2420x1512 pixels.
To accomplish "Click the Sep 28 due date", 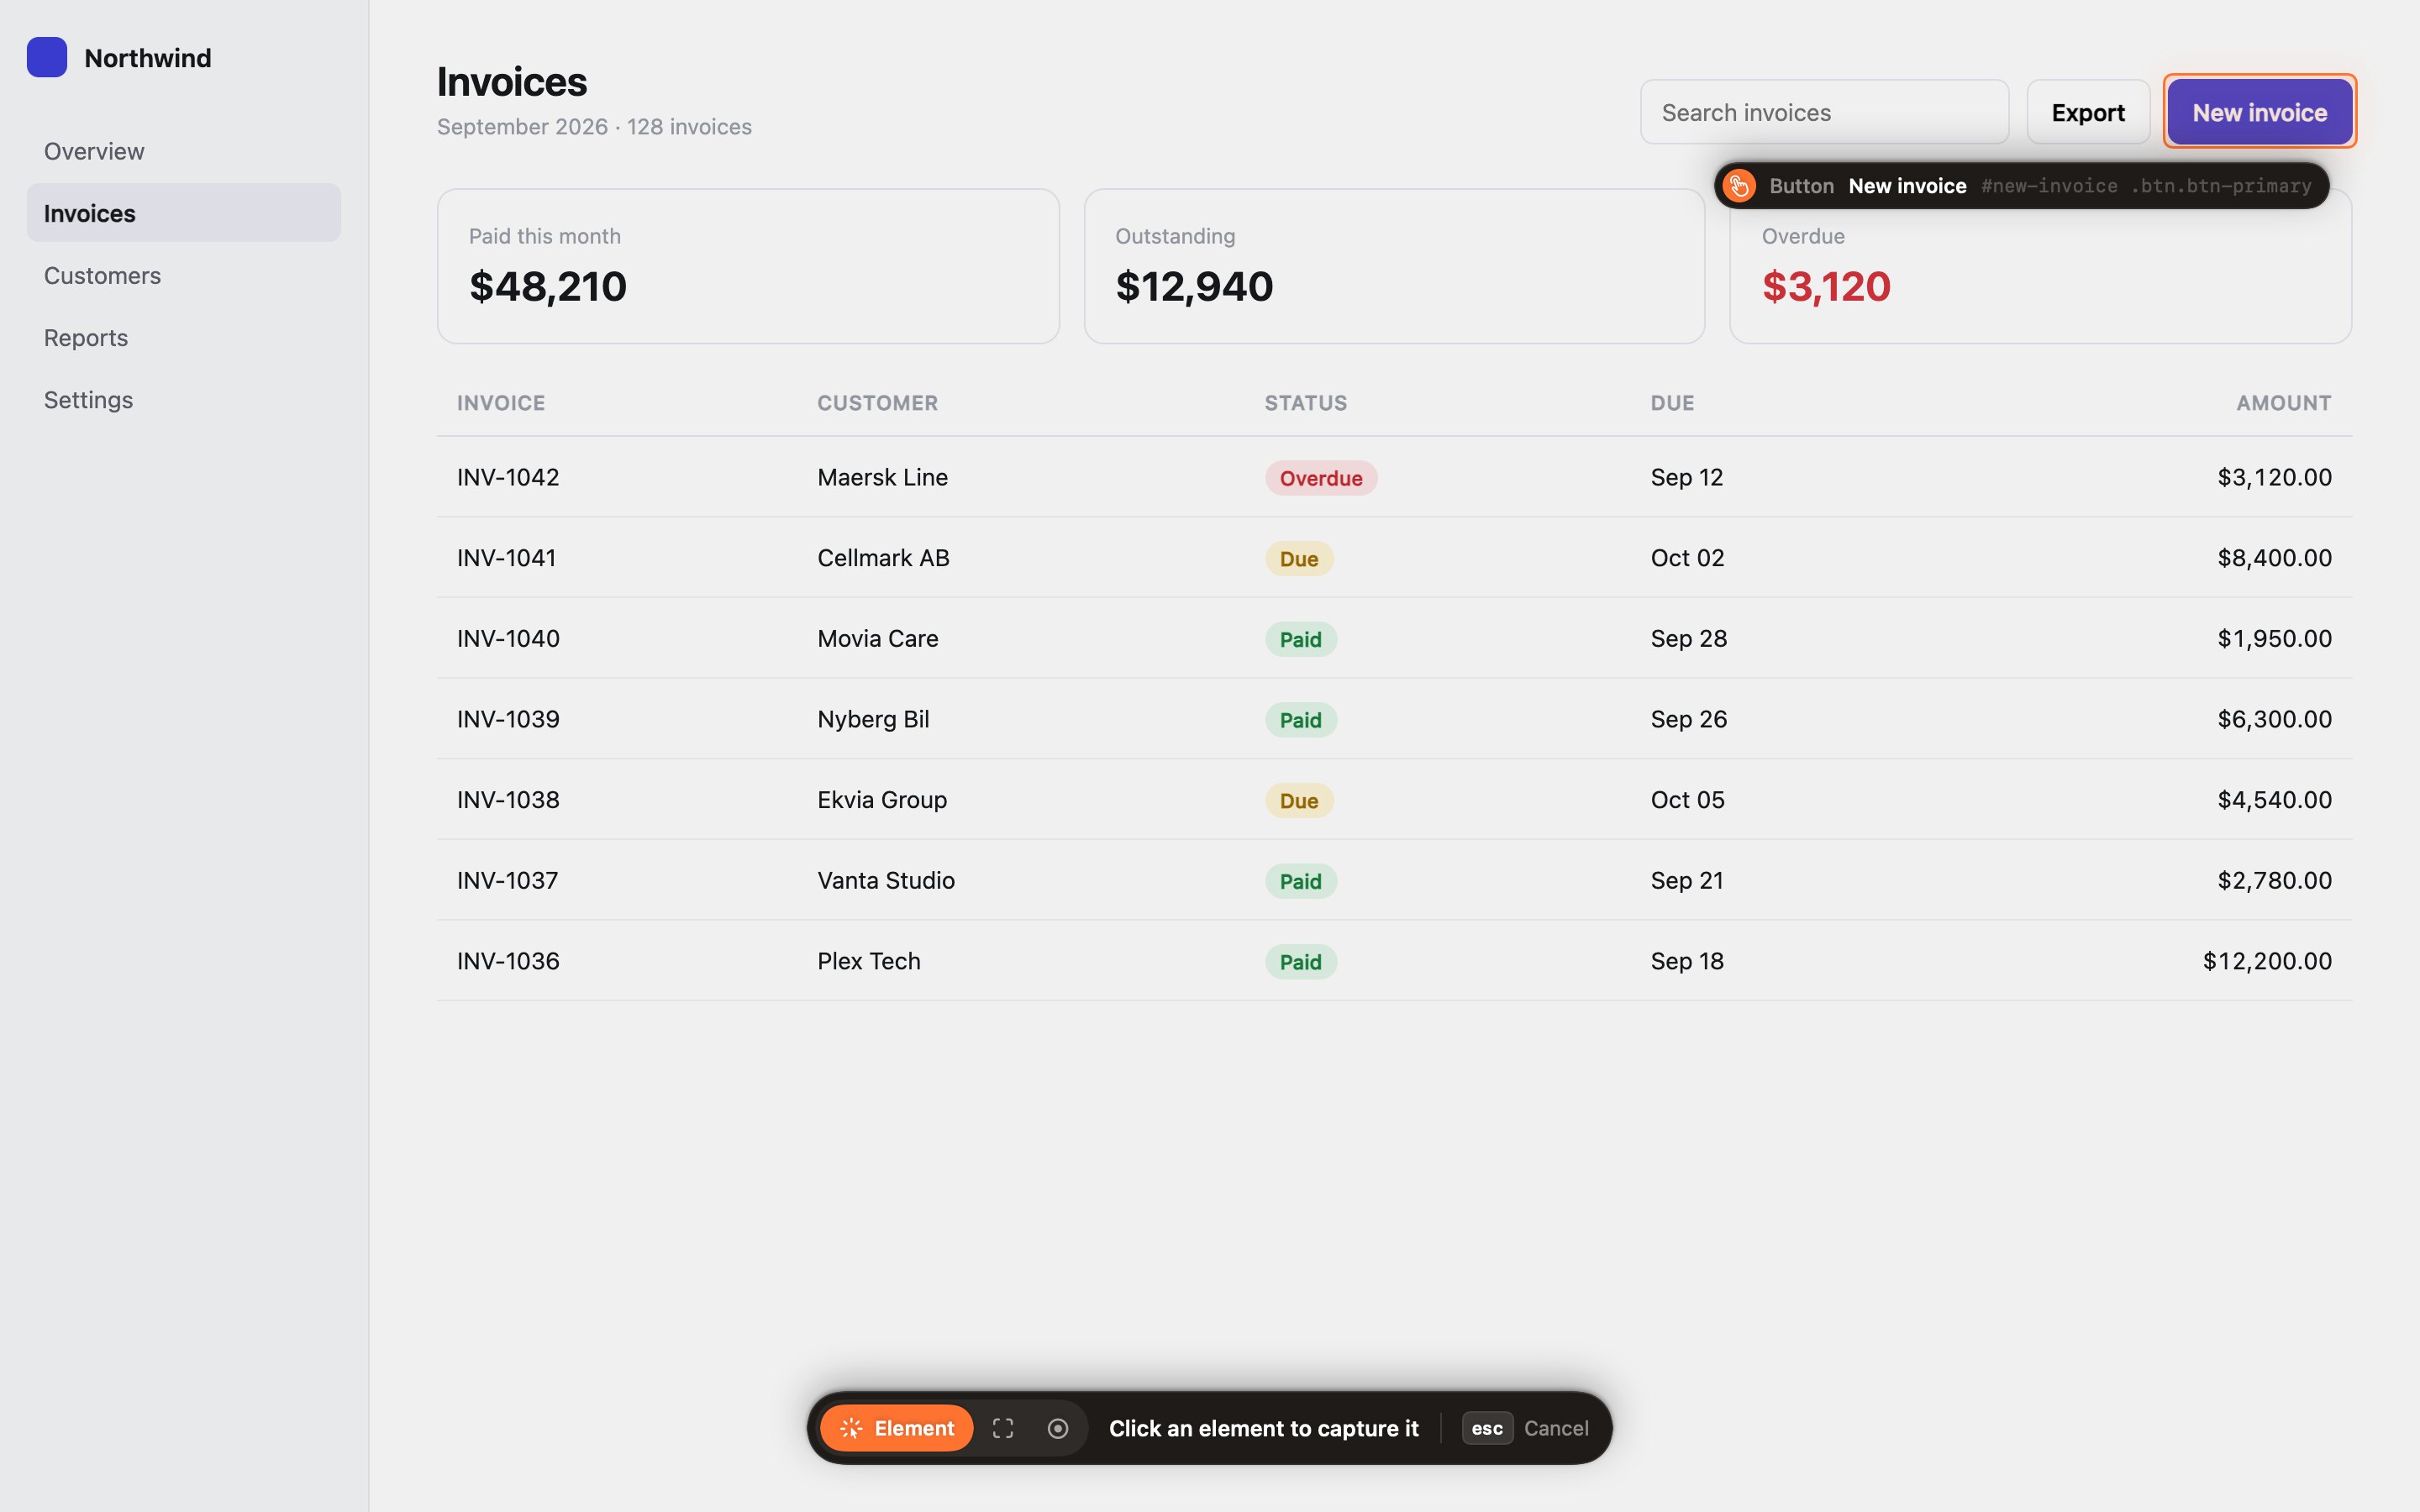I will coord(1688,638).
